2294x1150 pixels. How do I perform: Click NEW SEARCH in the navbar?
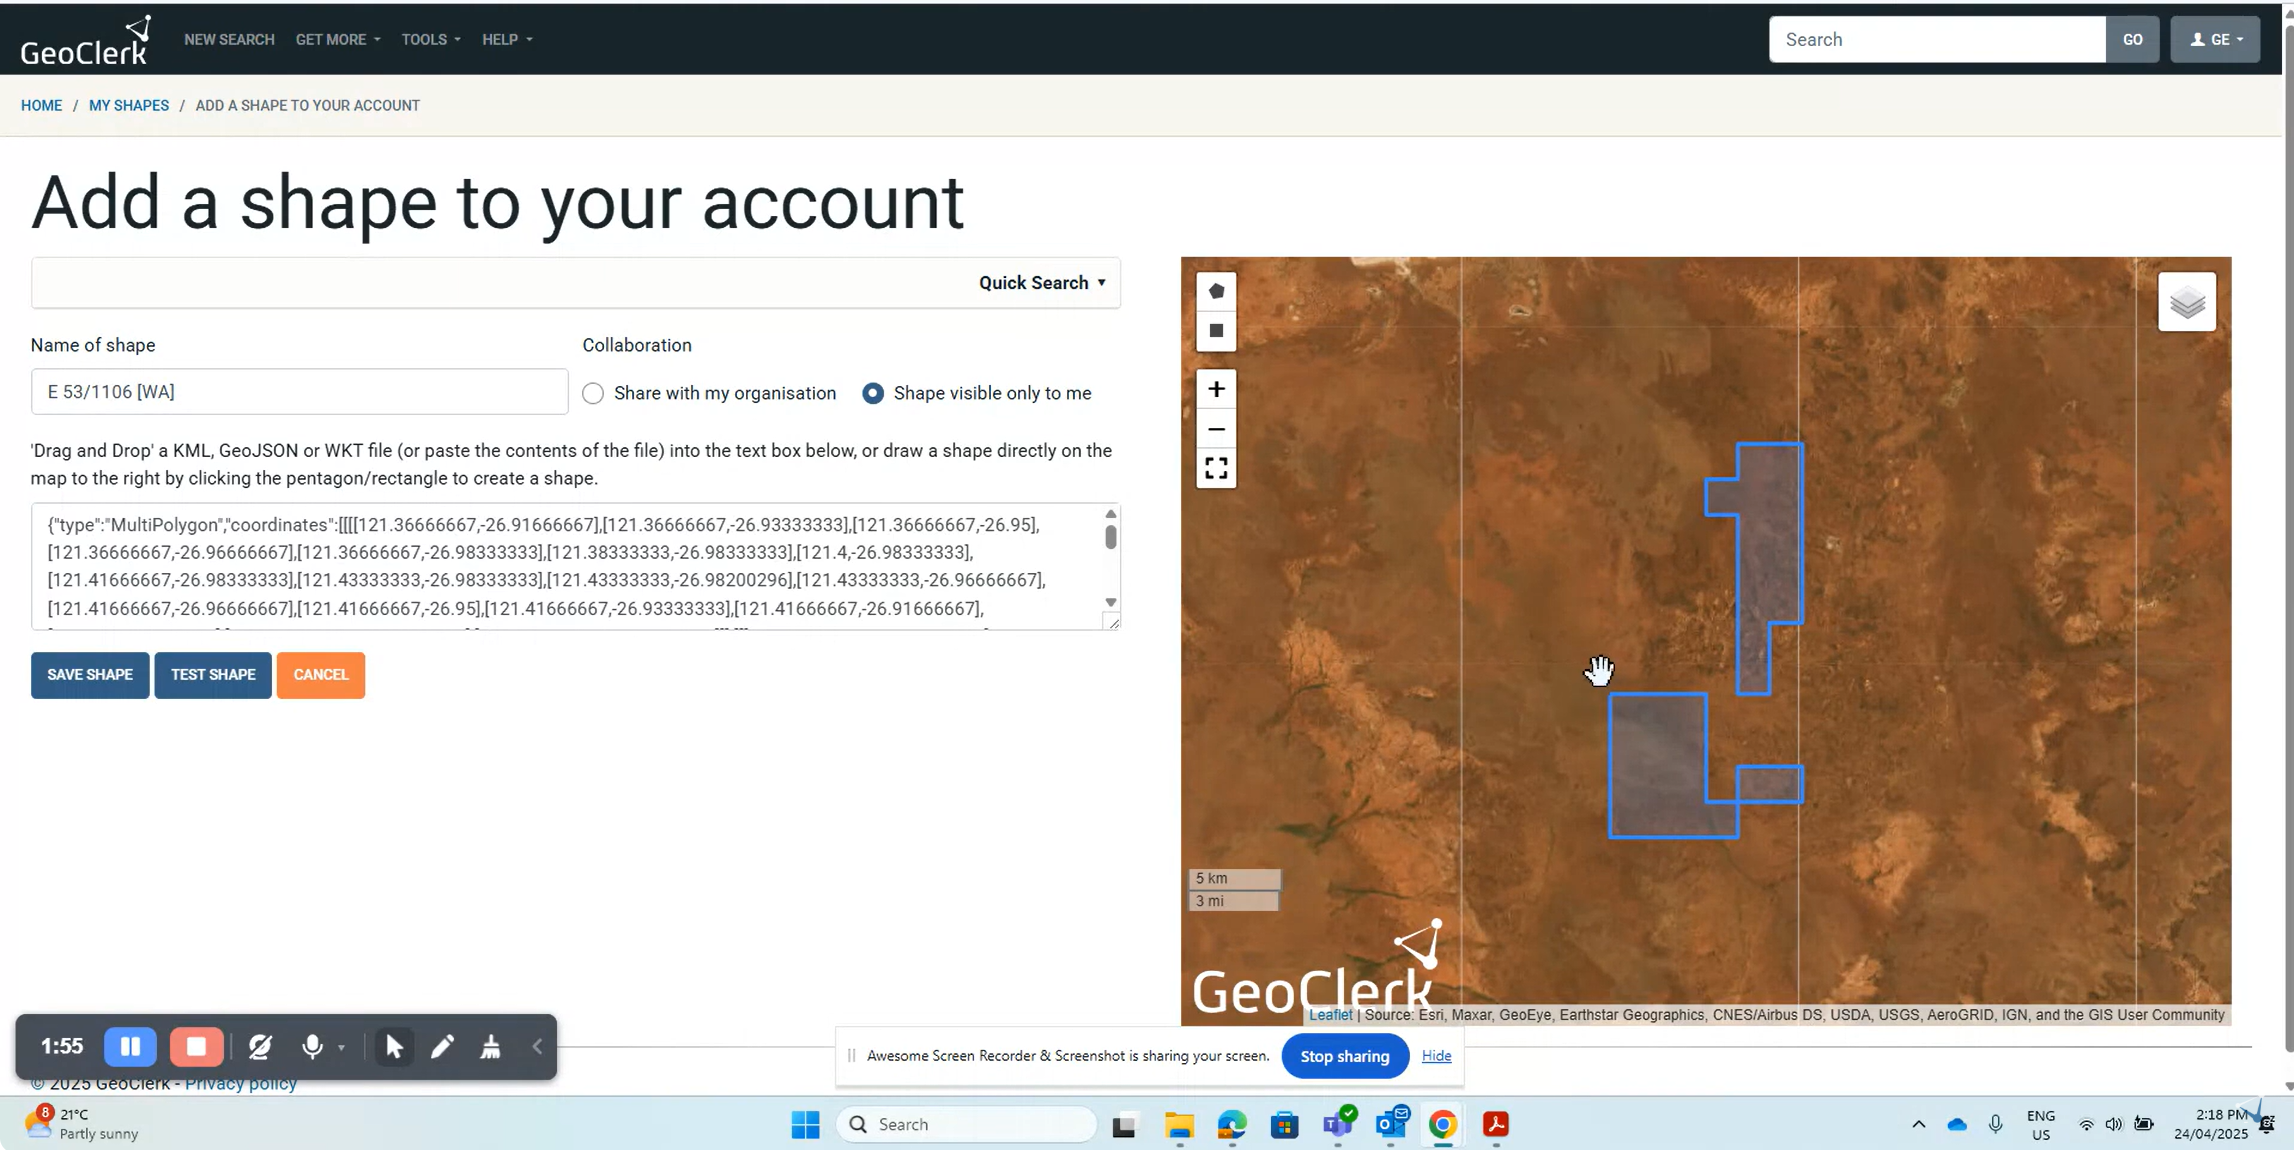tap(229, 40)
